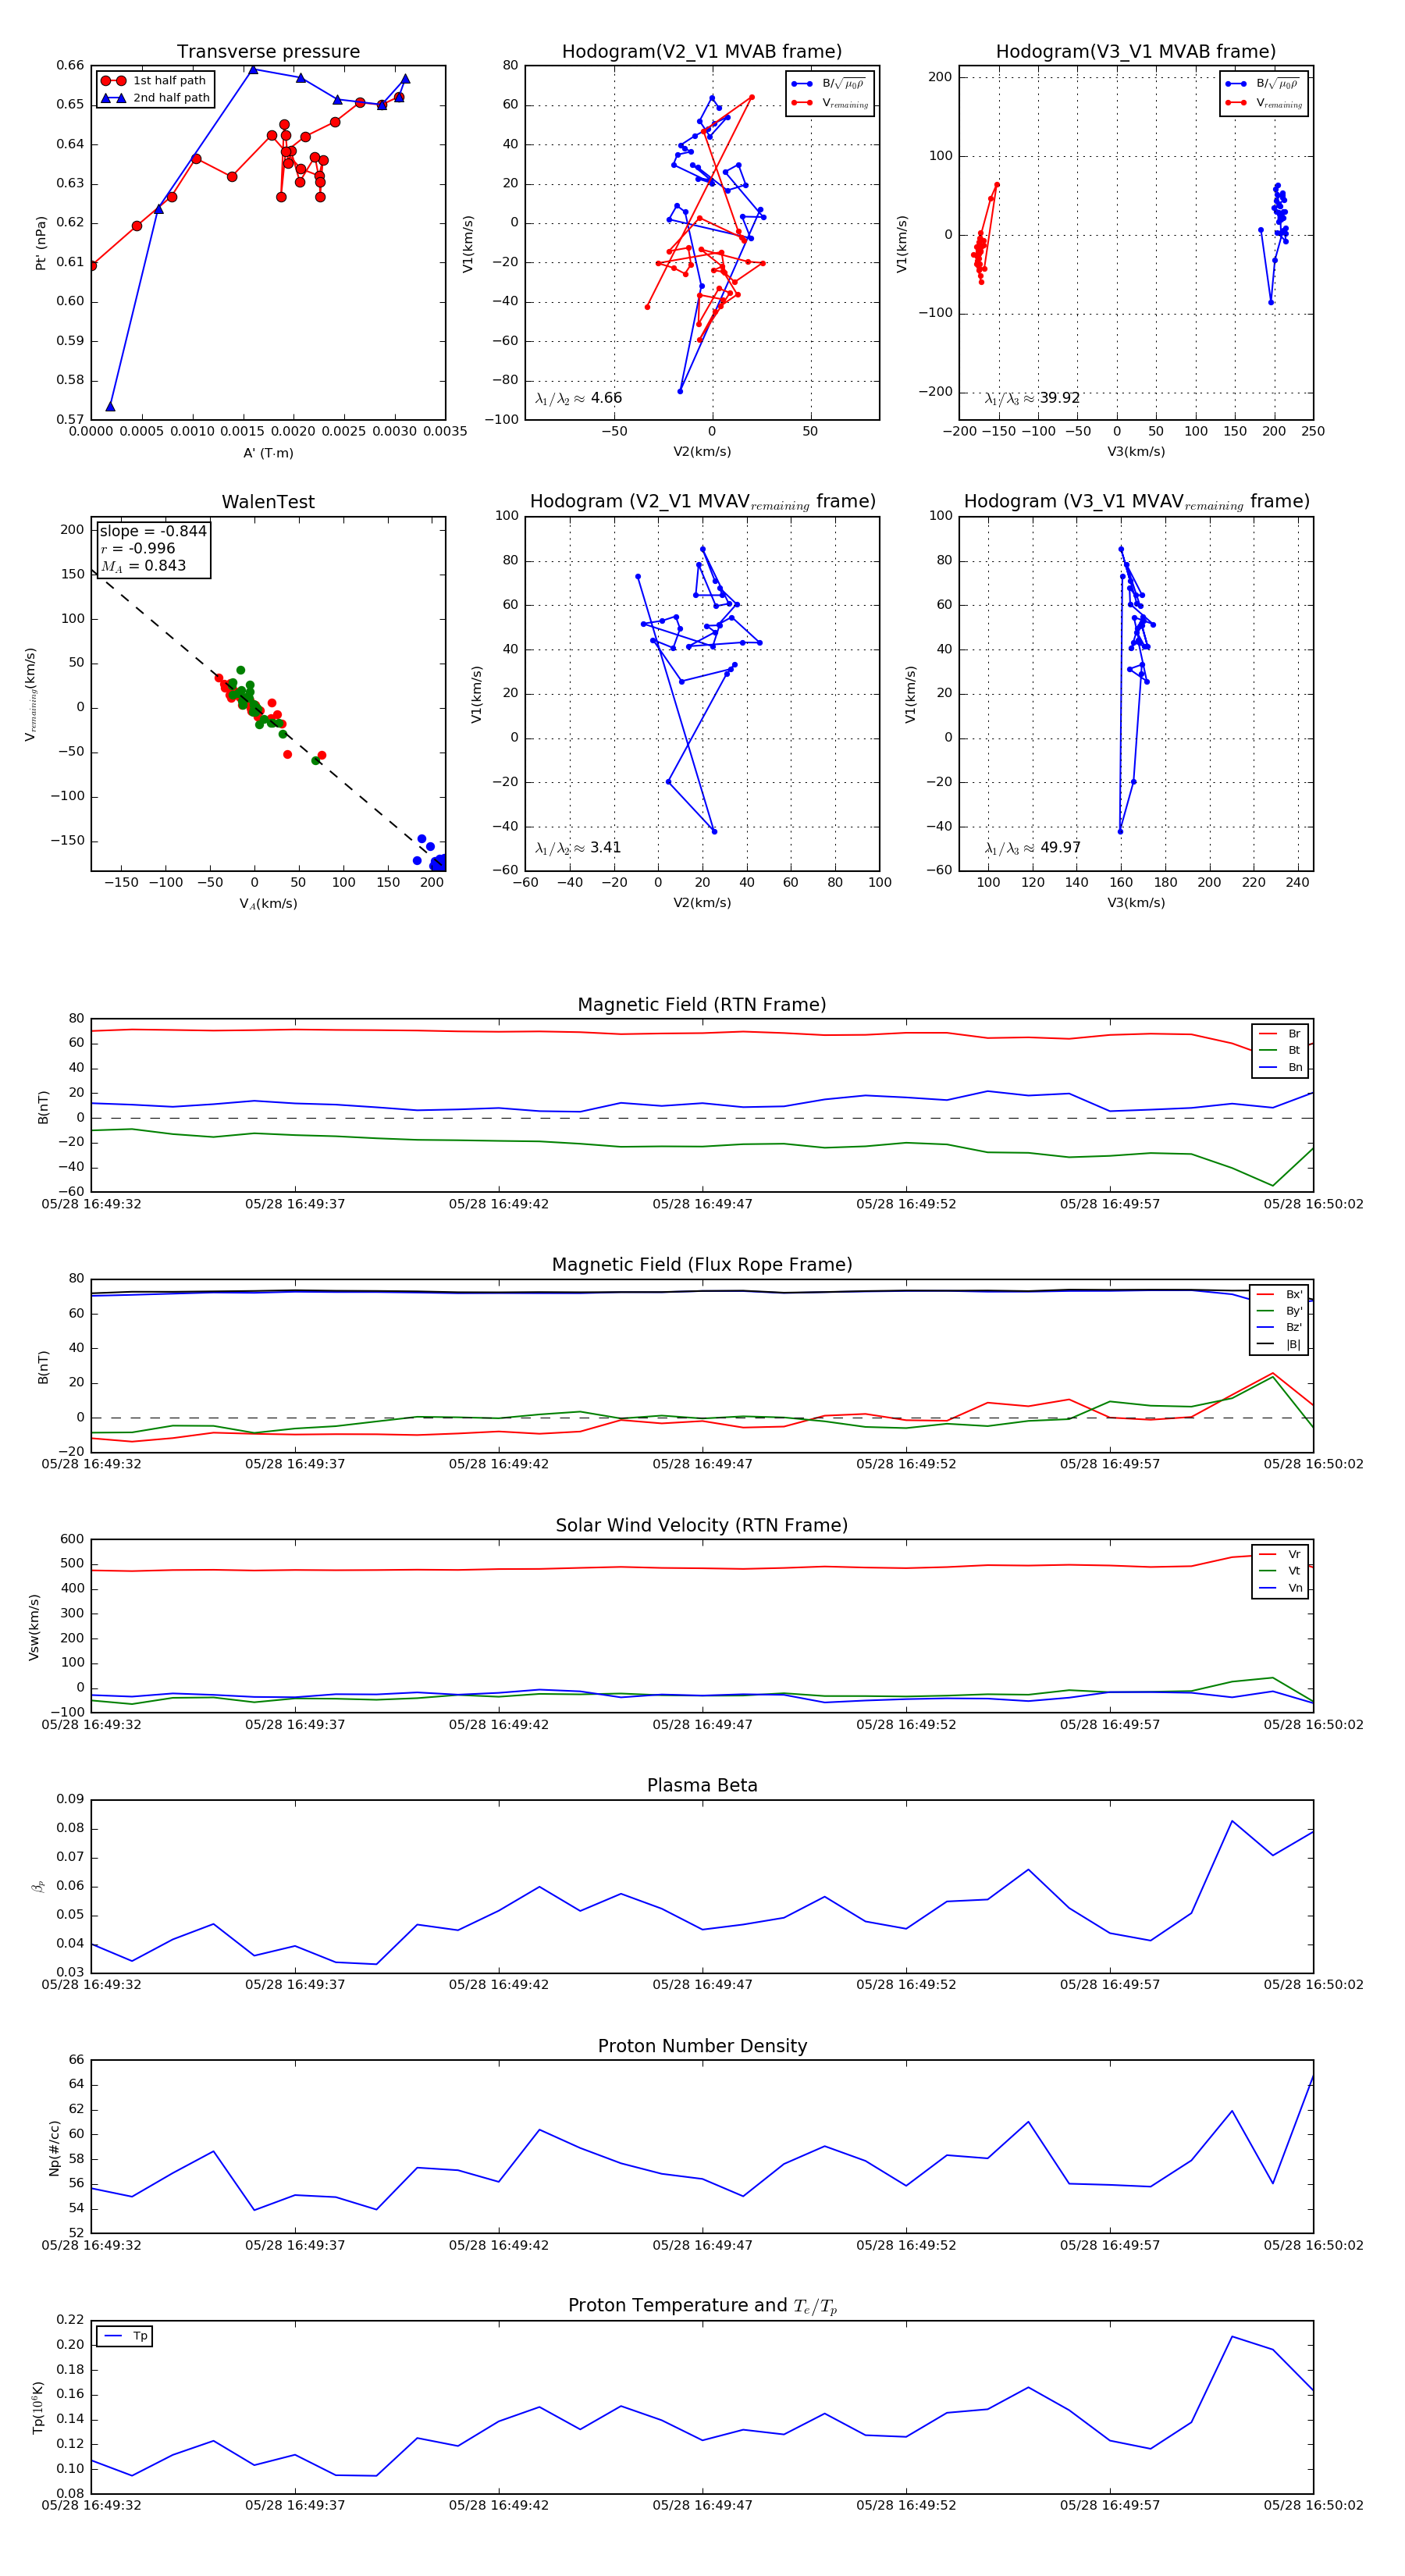Image resolution: width=1405 pixels, height=2576 pixels.
Task: Click the 'Transverse pressure' plot title
Action: click(x=268, y=52)
